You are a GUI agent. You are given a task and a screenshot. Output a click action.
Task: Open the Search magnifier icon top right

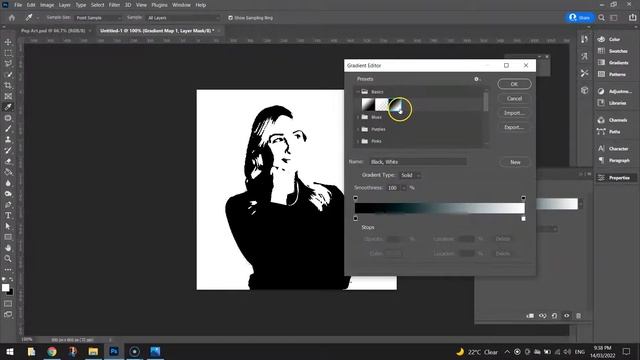(x=601, y=18)
